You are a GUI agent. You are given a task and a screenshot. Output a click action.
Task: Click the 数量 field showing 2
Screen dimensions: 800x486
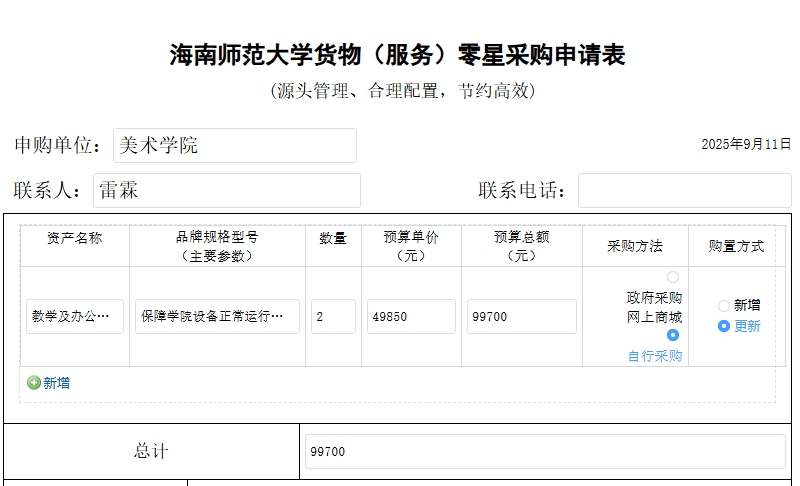coord(333,317)
